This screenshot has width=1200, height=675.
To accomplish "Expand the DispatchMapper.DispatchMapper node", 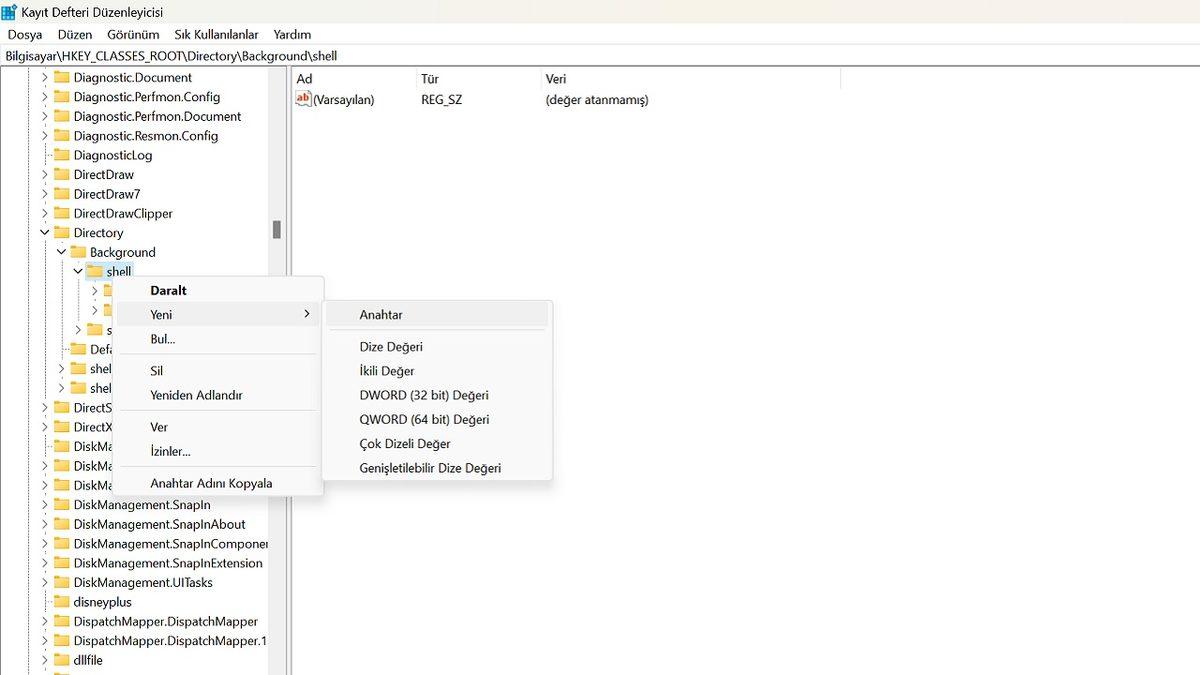I will point(45,622).
